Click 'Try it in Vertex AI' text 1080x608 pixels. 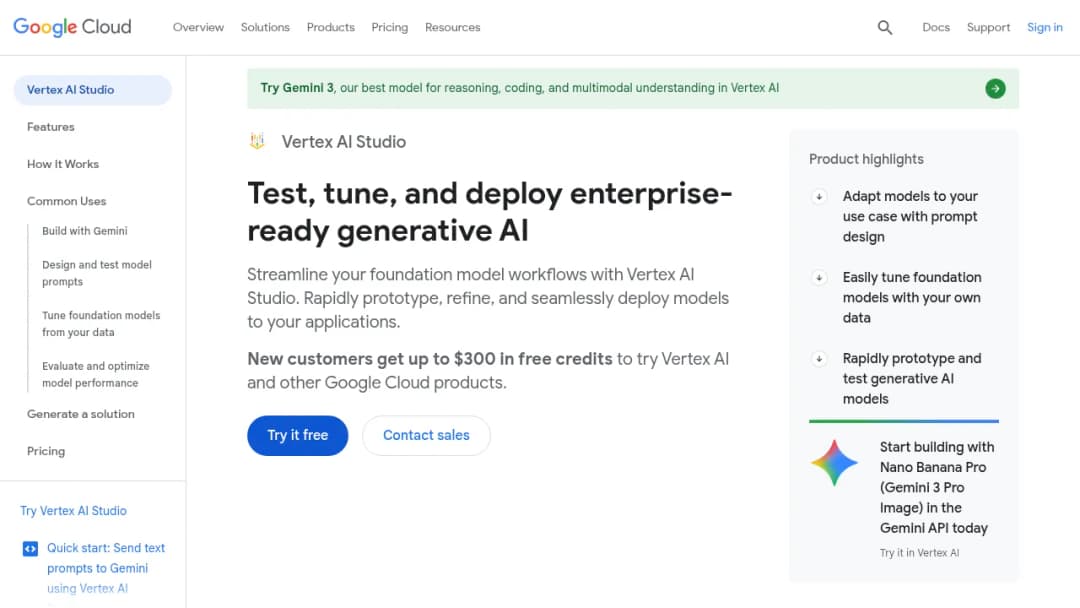(x=920, y=553)
